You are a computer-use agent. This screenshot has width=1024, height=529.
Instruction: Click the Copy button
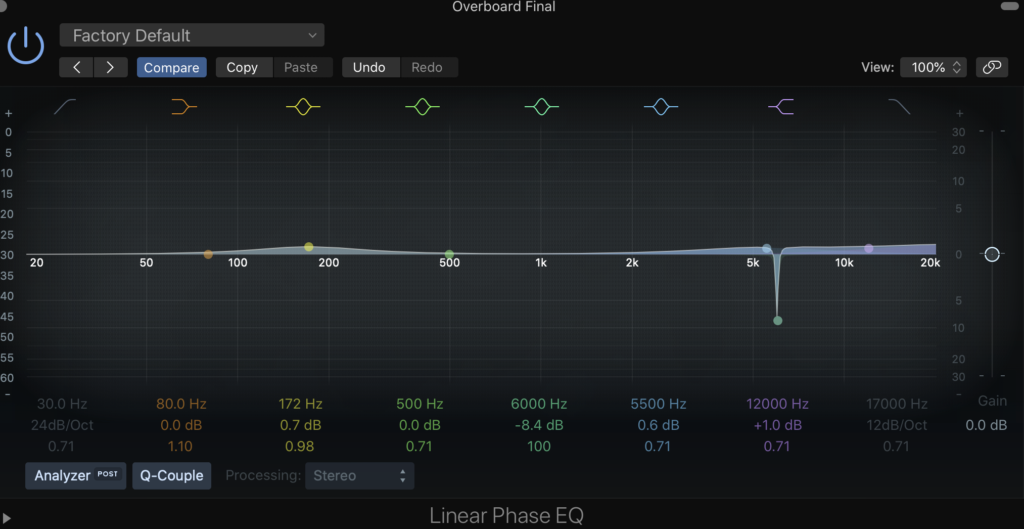coord(242,67)
